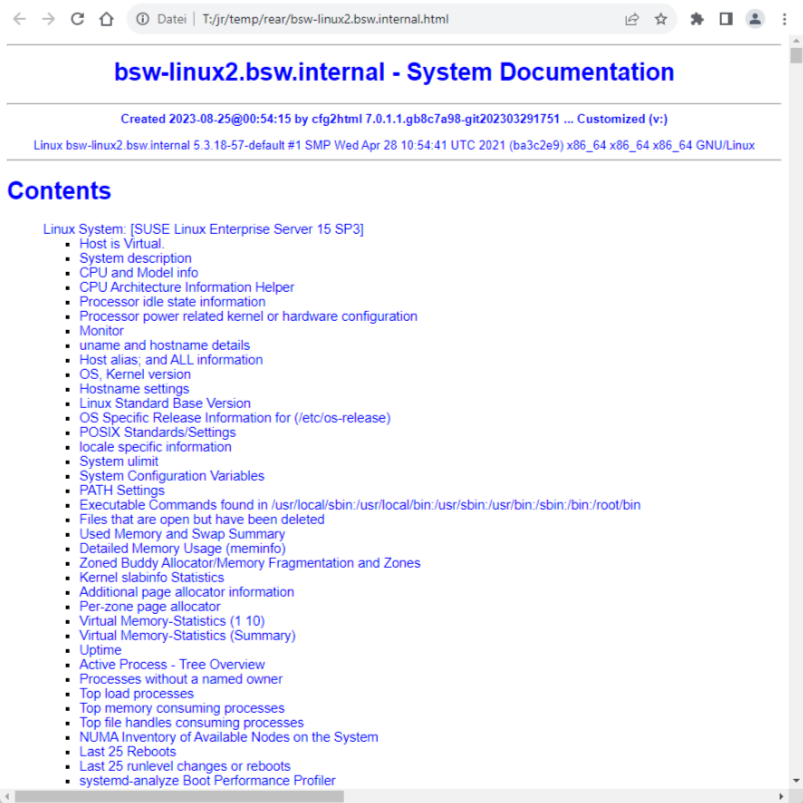Click the browser forward arrow

click(x=49, y=19)
